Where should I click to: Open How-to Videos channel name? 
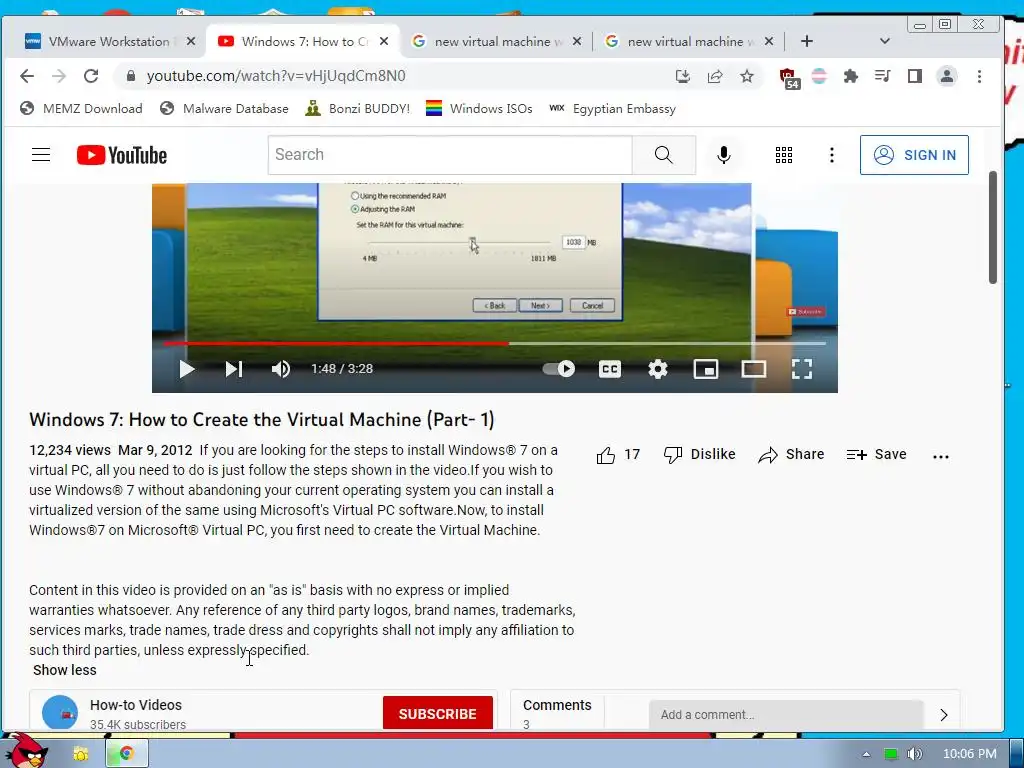[x=136, y=705]
